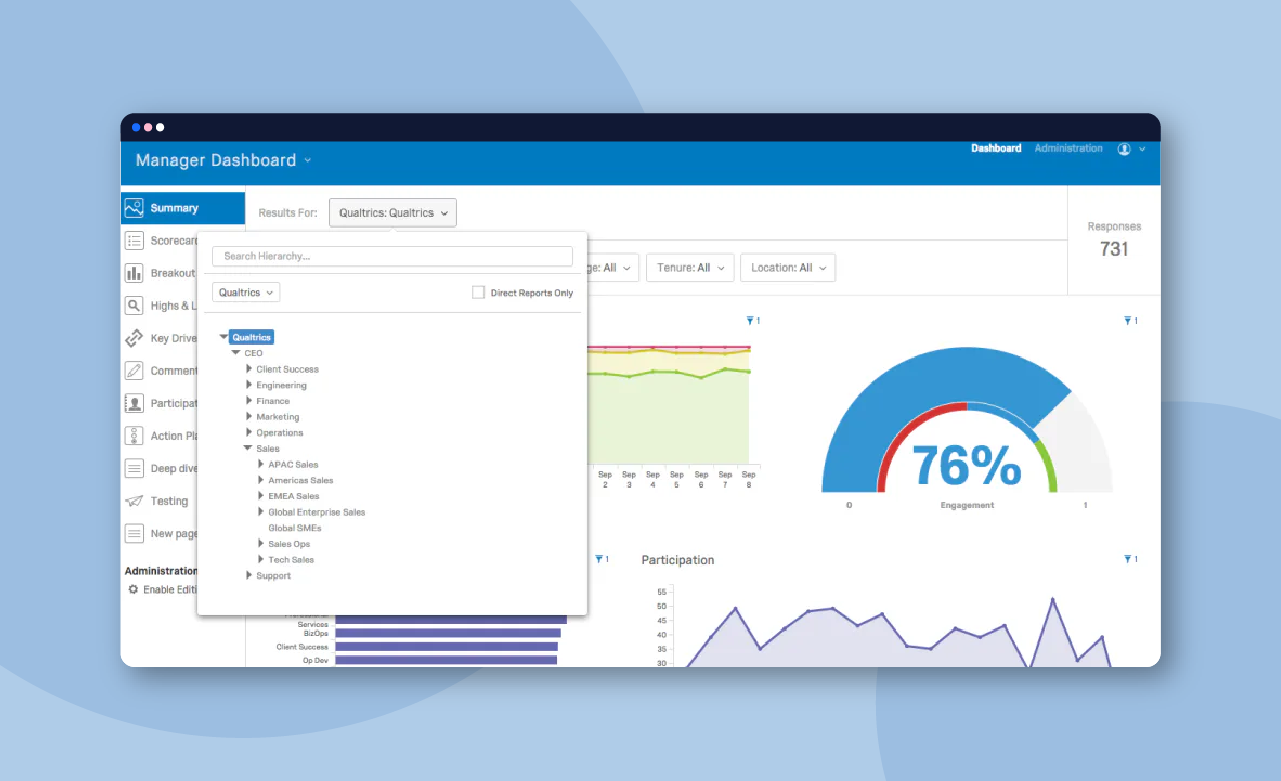This screenshot has height=781, width=1281.
Task: Click the filter icon above the trend chart
Action: (x=751, y=320)
